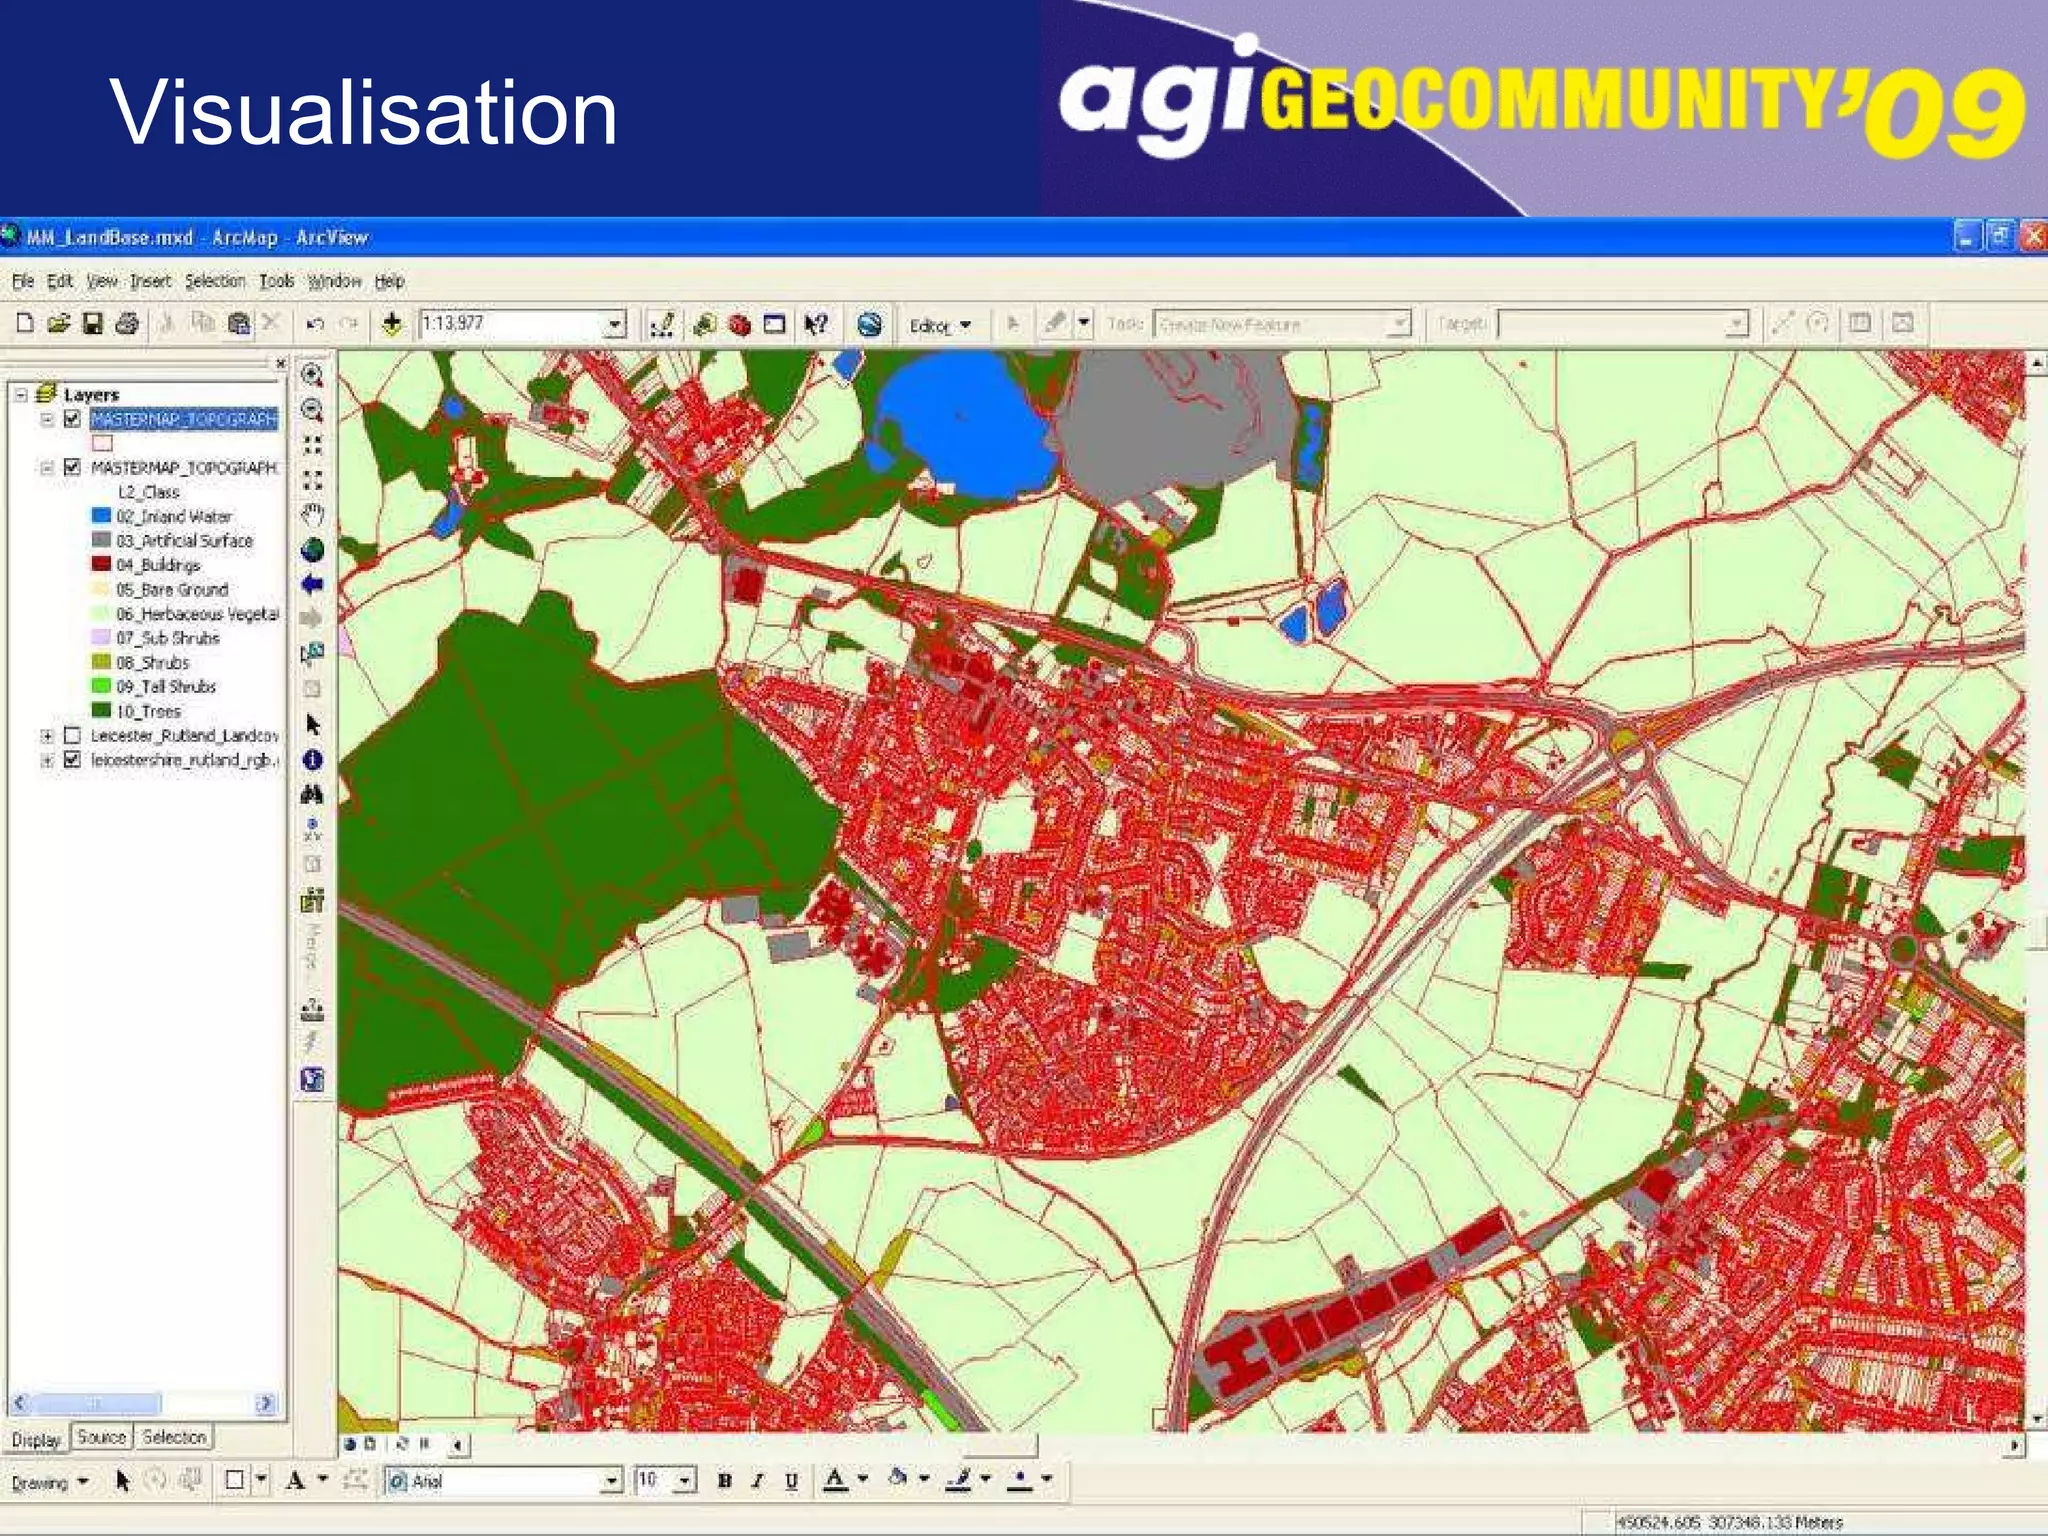Open the Drawing menu button
2048x1536 pixels.
tap(50, 1482)
